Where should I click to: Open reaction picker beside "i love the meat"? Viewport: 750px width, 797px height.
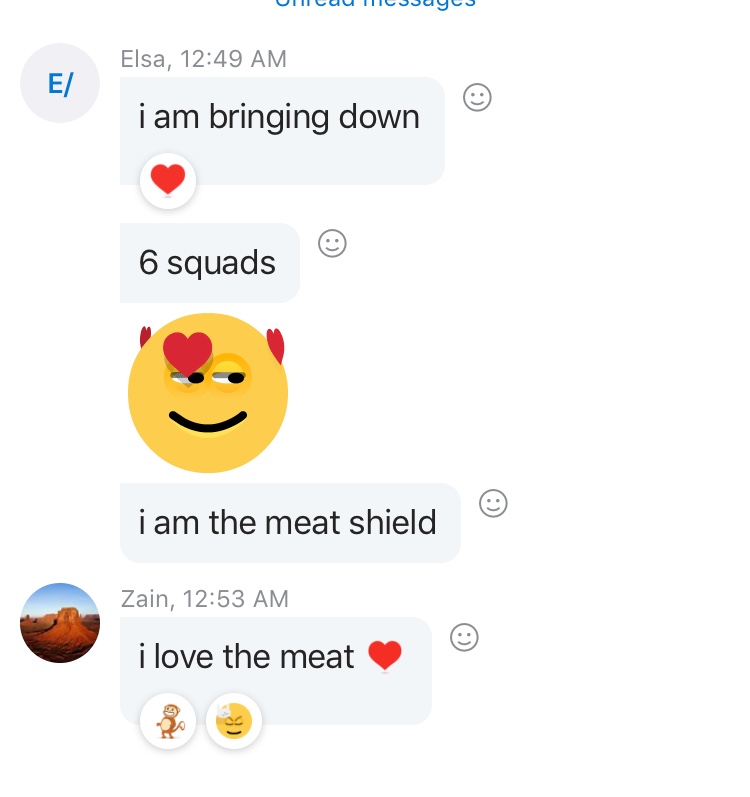[464, 637]
